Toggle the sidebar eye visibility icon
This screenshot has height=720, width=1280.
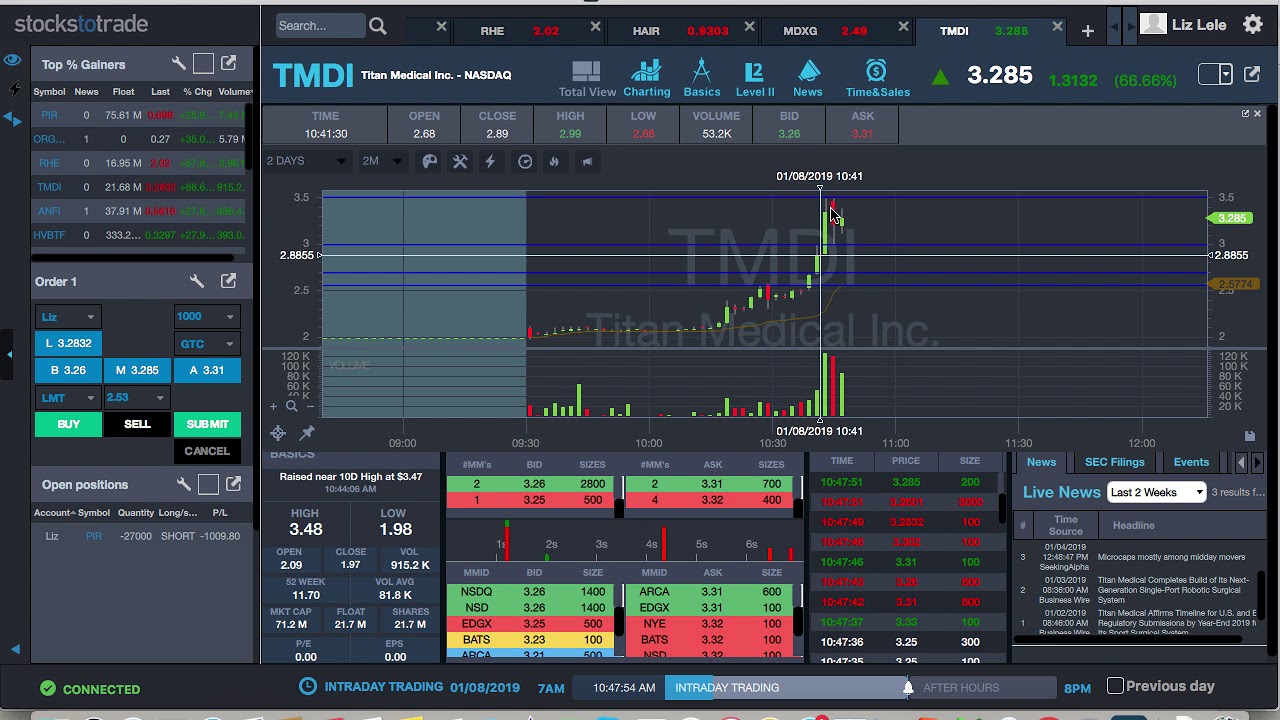coord(12,60)
